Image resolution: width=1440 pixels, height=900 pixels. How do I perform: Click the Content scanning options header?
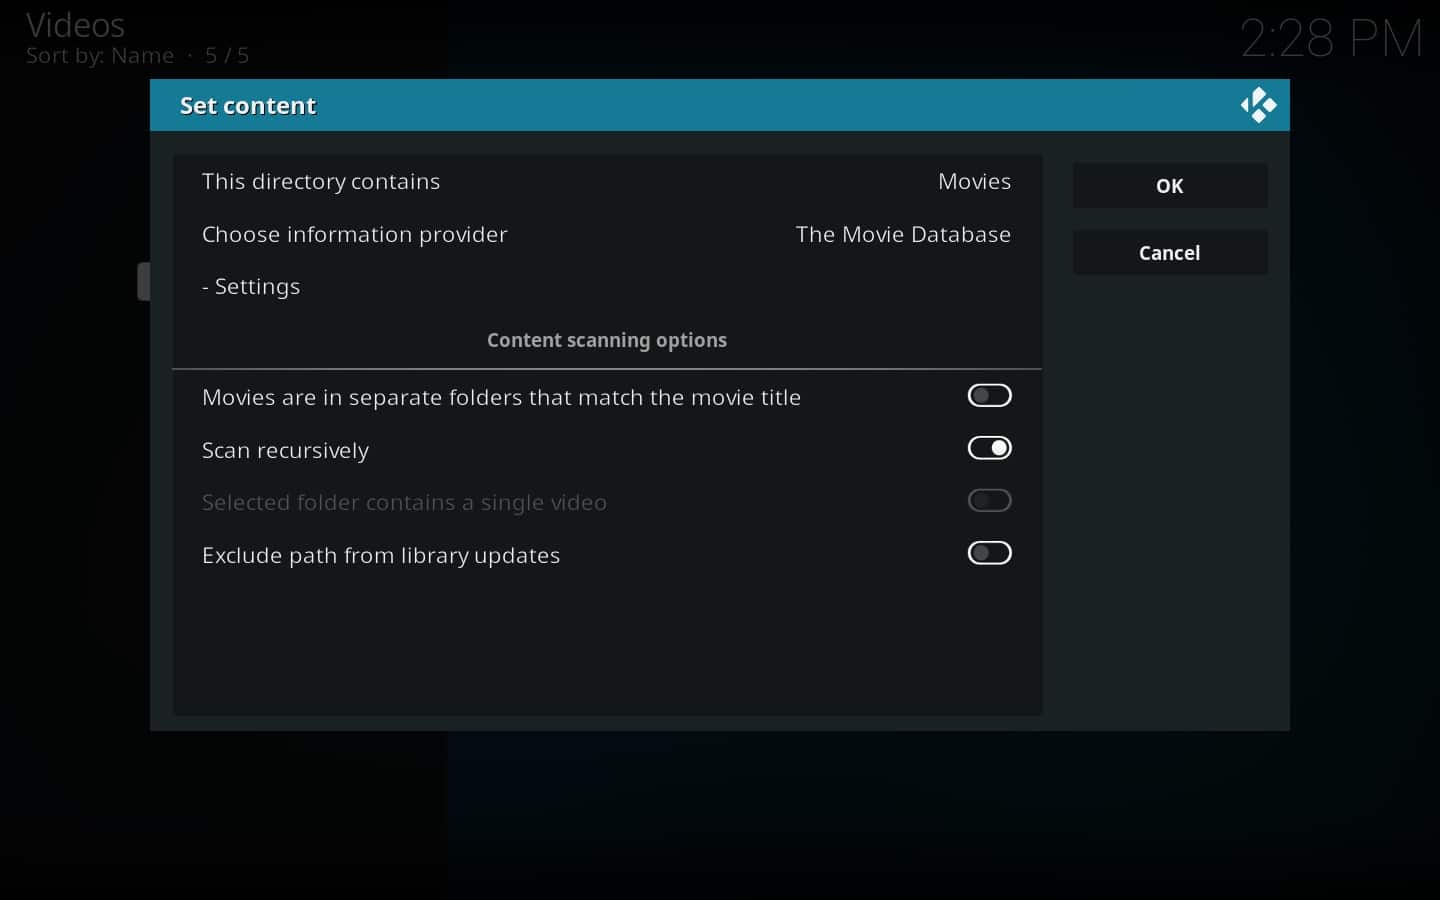coord(607,340)
